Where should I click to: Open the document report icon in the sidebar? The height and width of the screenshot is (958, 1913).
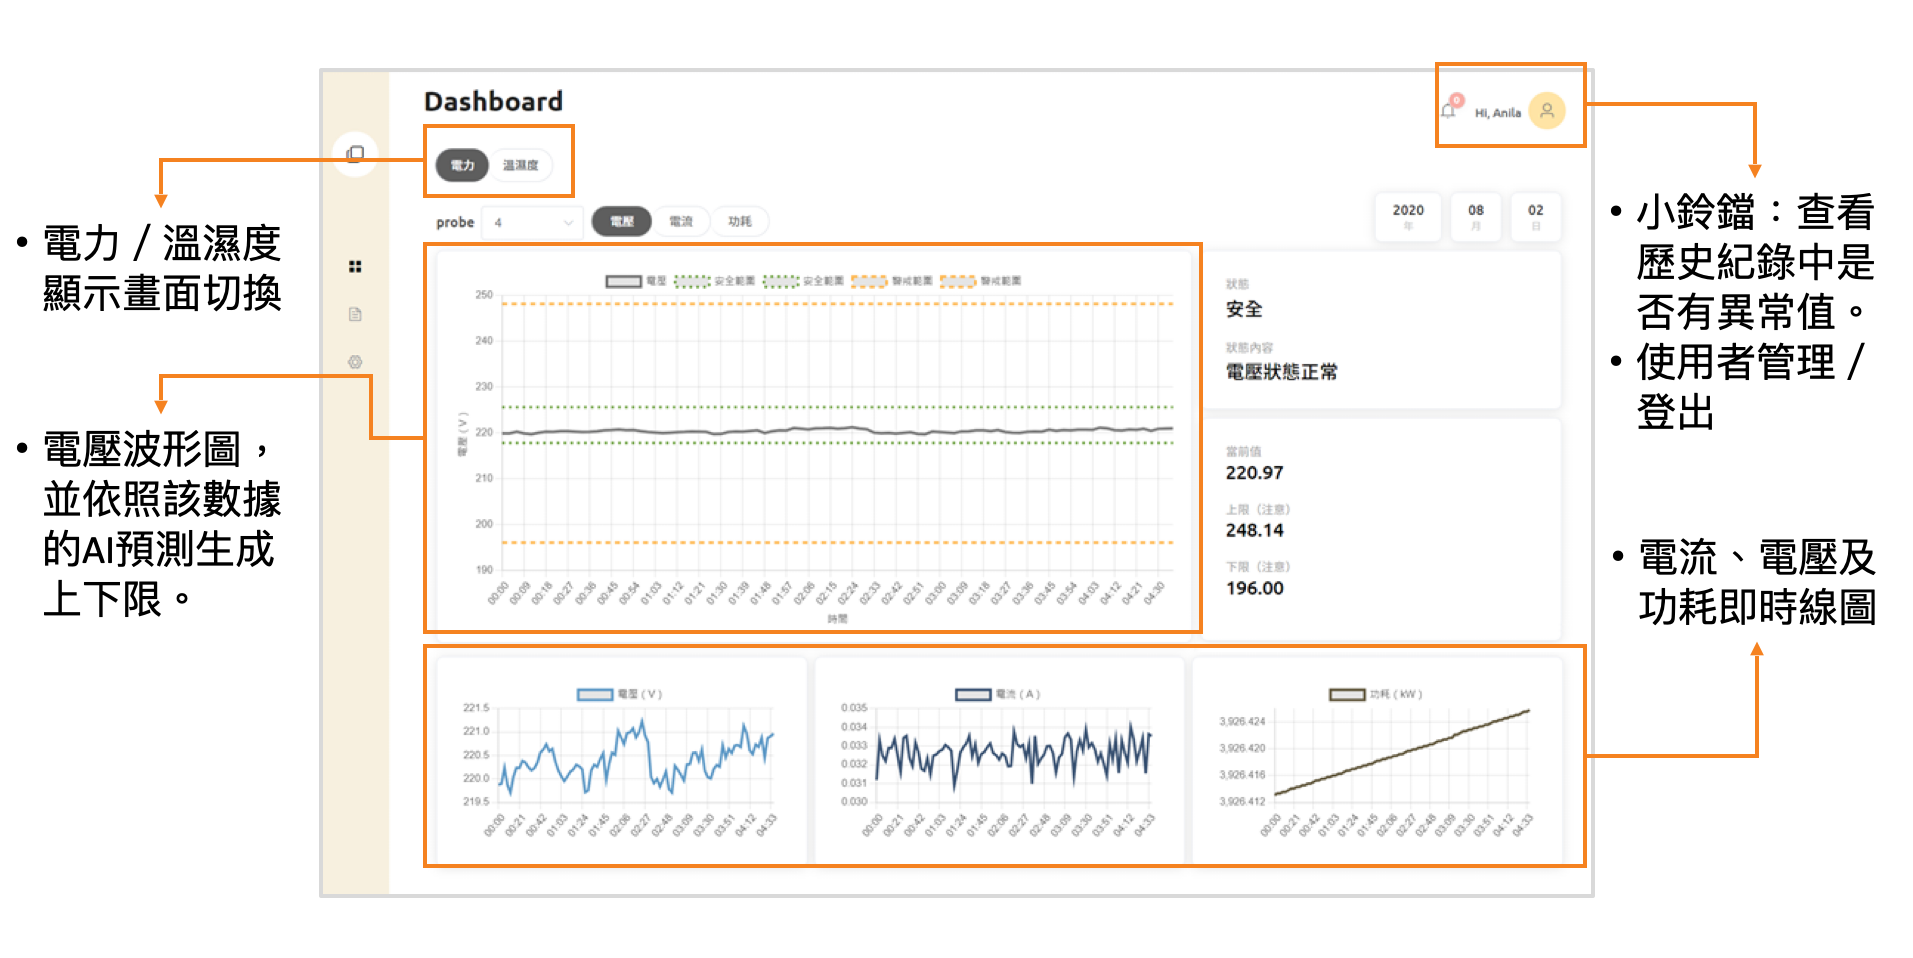click(x=356, y=314)
